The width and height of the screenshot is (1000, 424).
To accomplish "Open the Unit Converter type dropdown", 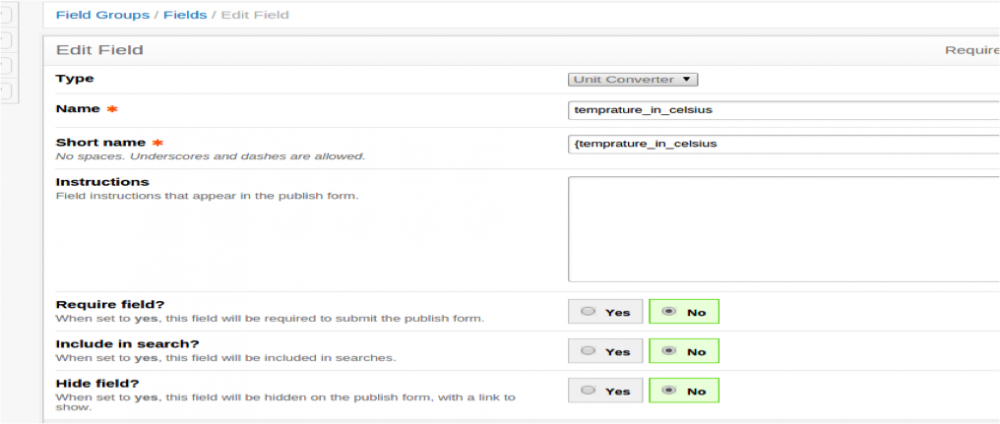I will 632,79.
